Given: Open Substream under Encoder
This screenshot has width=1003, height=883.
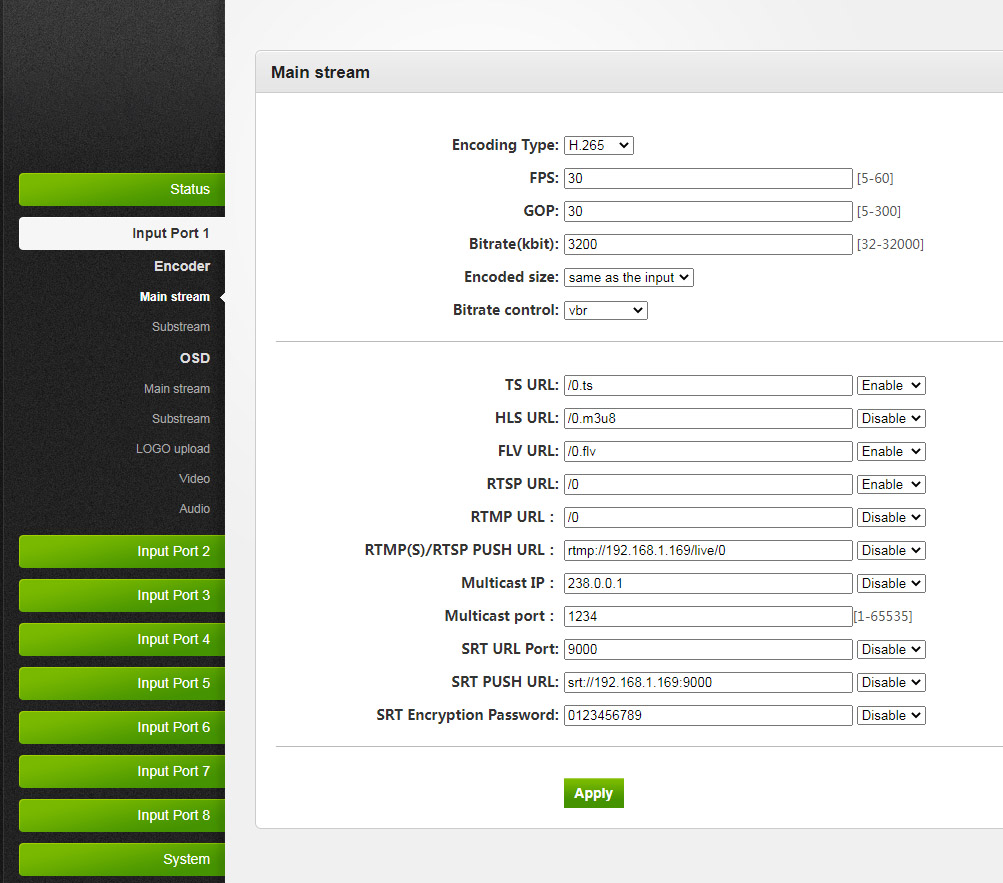Looking at the screenshot, I should [181, 327].
